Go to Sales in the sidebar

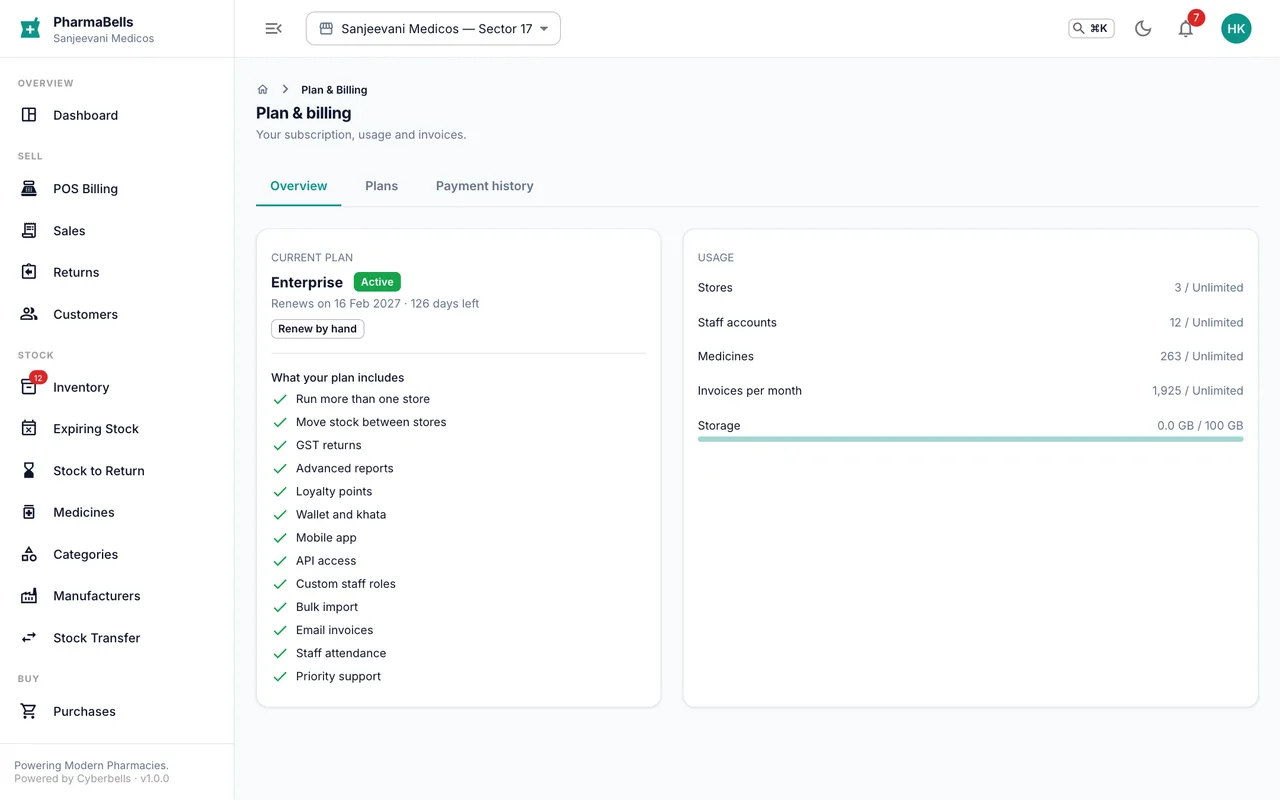[117, 231]
